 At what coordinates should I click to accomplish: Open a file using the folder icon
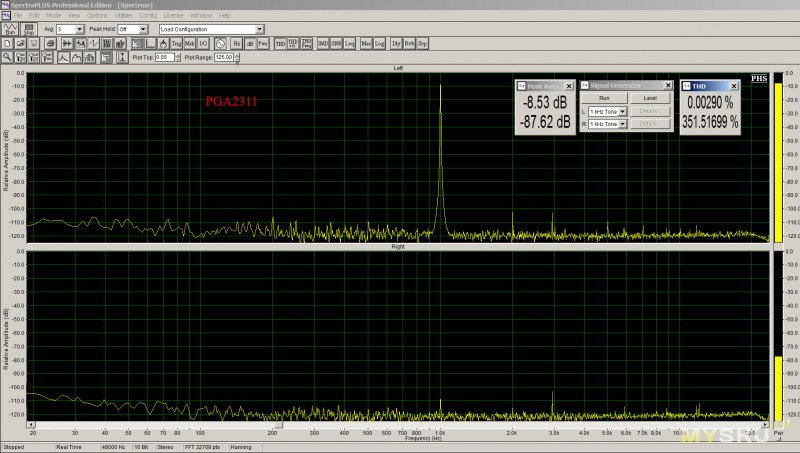[21, 44]
